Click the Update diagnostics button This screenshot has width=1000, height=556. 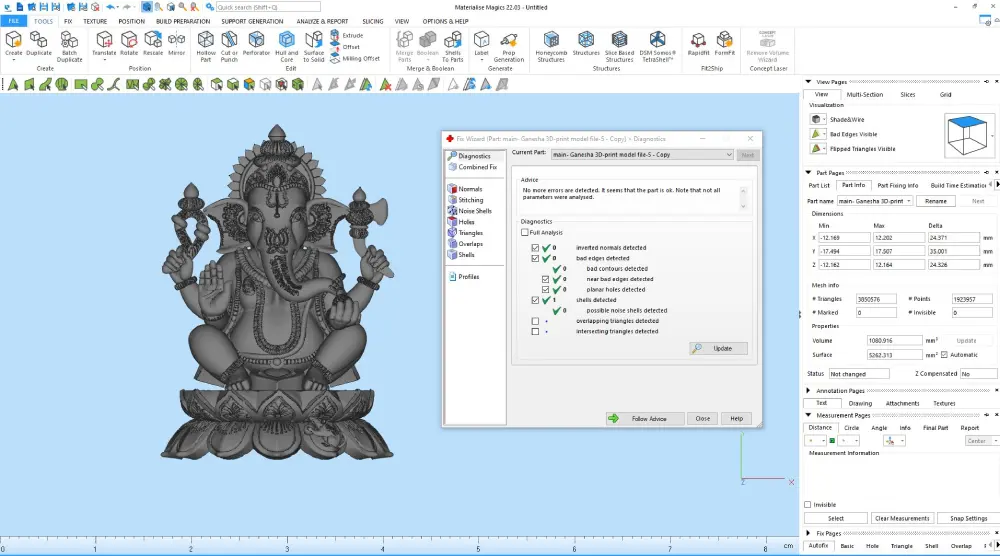[x=718, y=349]
